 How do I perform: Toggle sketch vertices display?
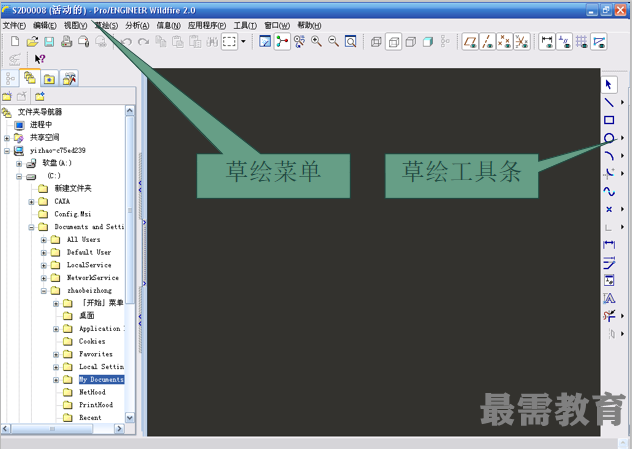[x=599, y=42]
